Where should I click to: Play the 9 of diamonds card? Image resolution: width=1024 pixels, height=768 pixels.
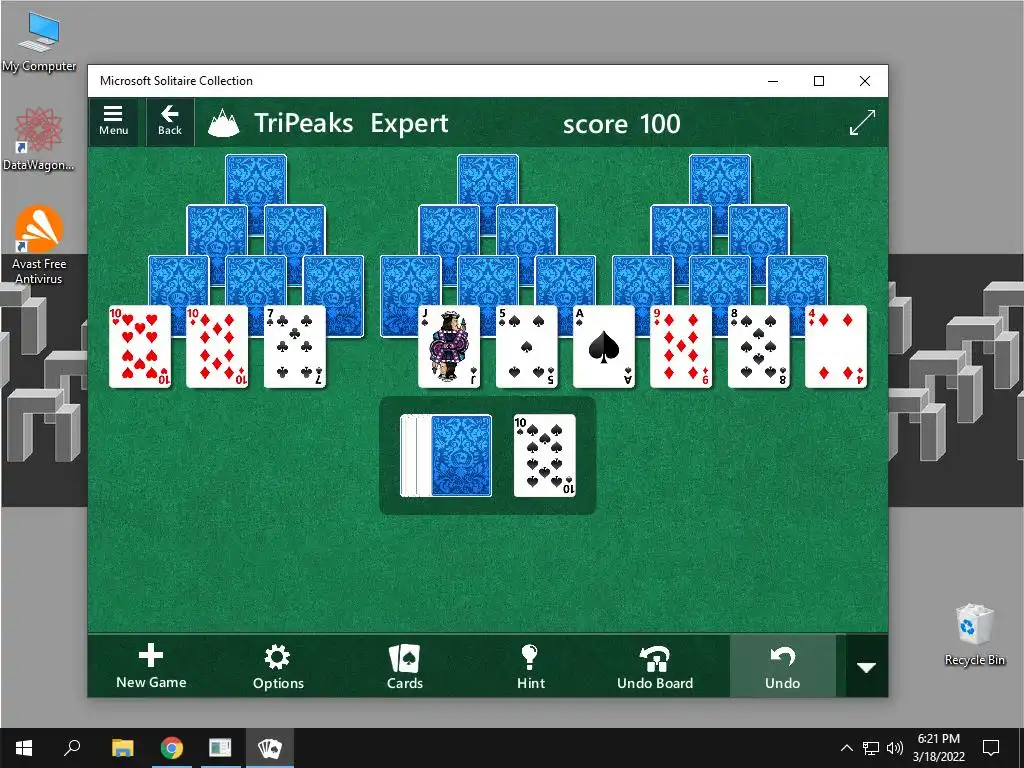(681, 347)
